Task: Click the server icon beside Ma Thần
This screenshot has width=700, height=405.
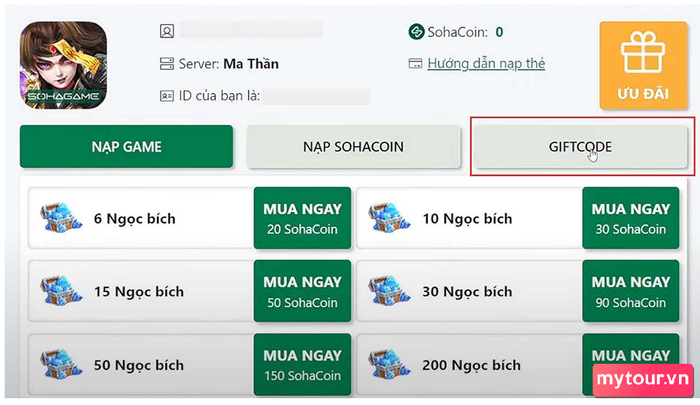Action: [167, 64]
